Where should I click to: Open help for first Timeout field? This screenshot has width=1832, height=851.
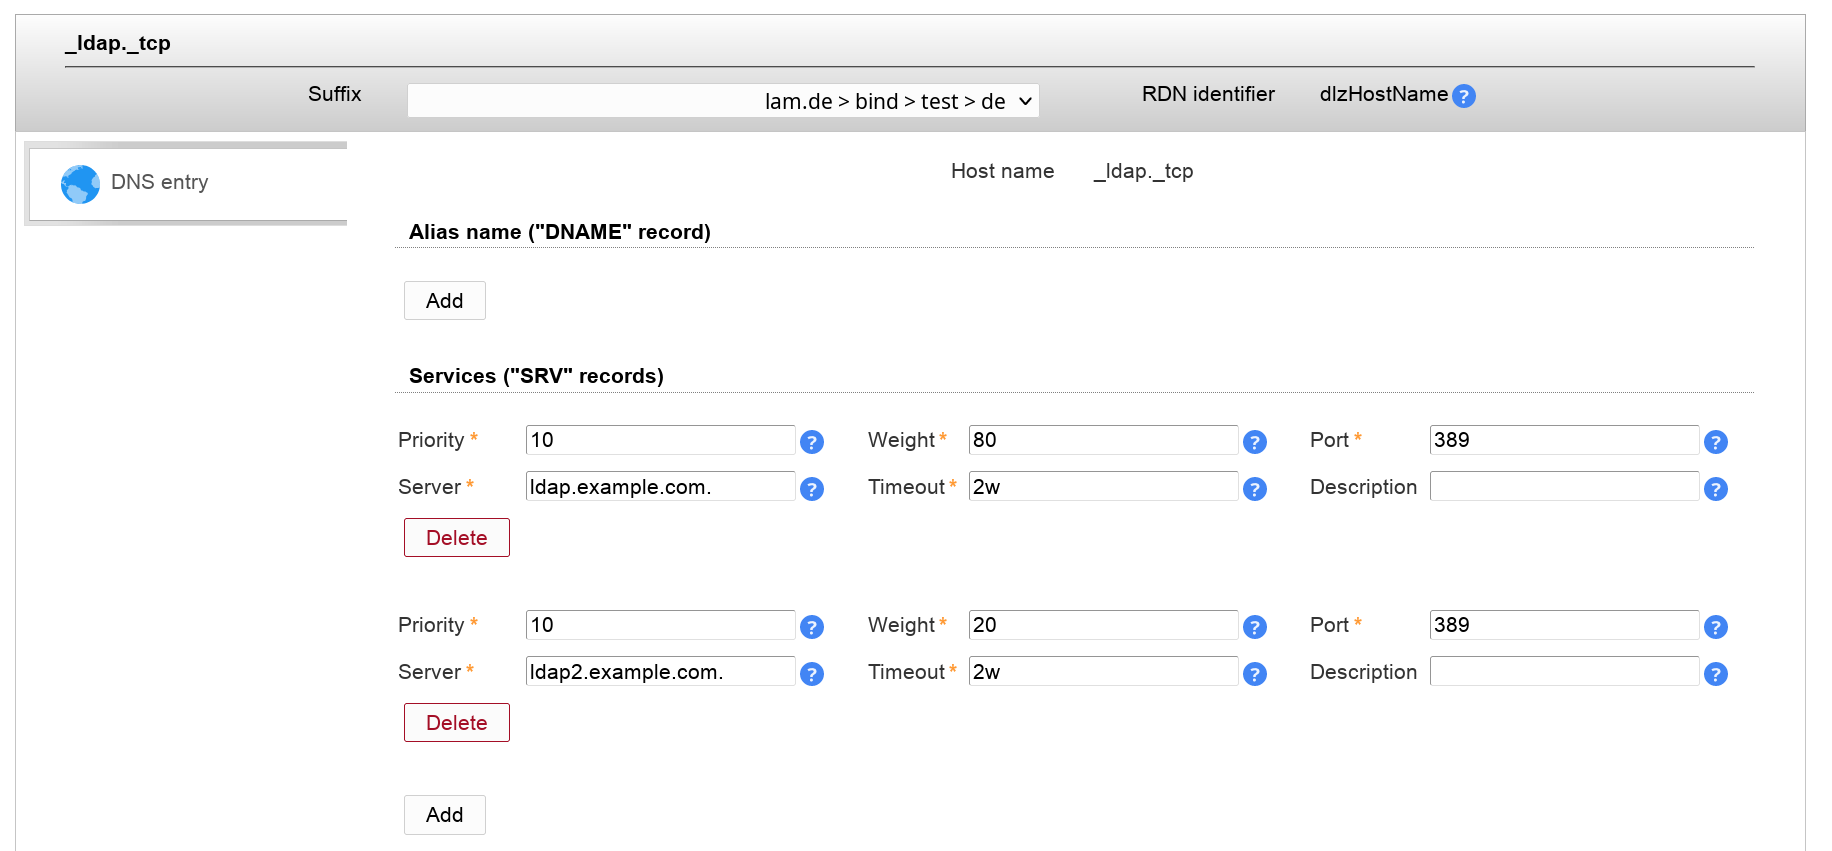pyautogui.click(x=1254, y=489)
